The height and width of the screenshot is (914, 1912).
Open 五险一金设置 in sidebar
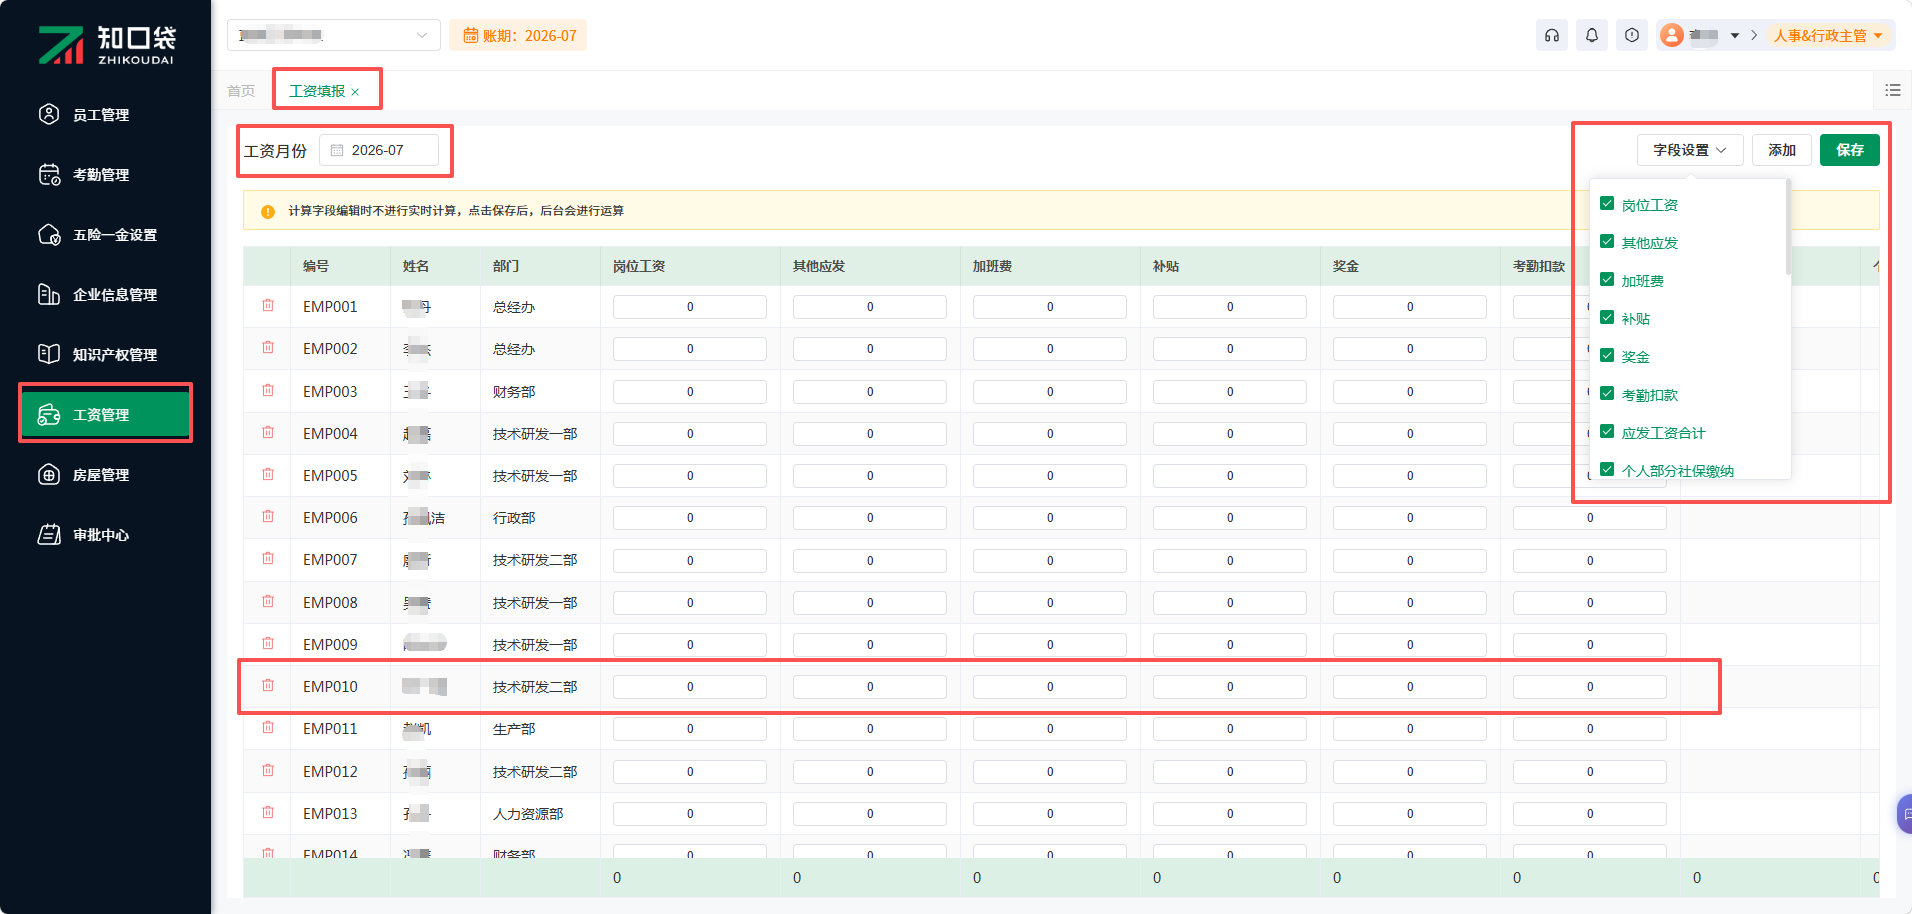pos(106,235)
